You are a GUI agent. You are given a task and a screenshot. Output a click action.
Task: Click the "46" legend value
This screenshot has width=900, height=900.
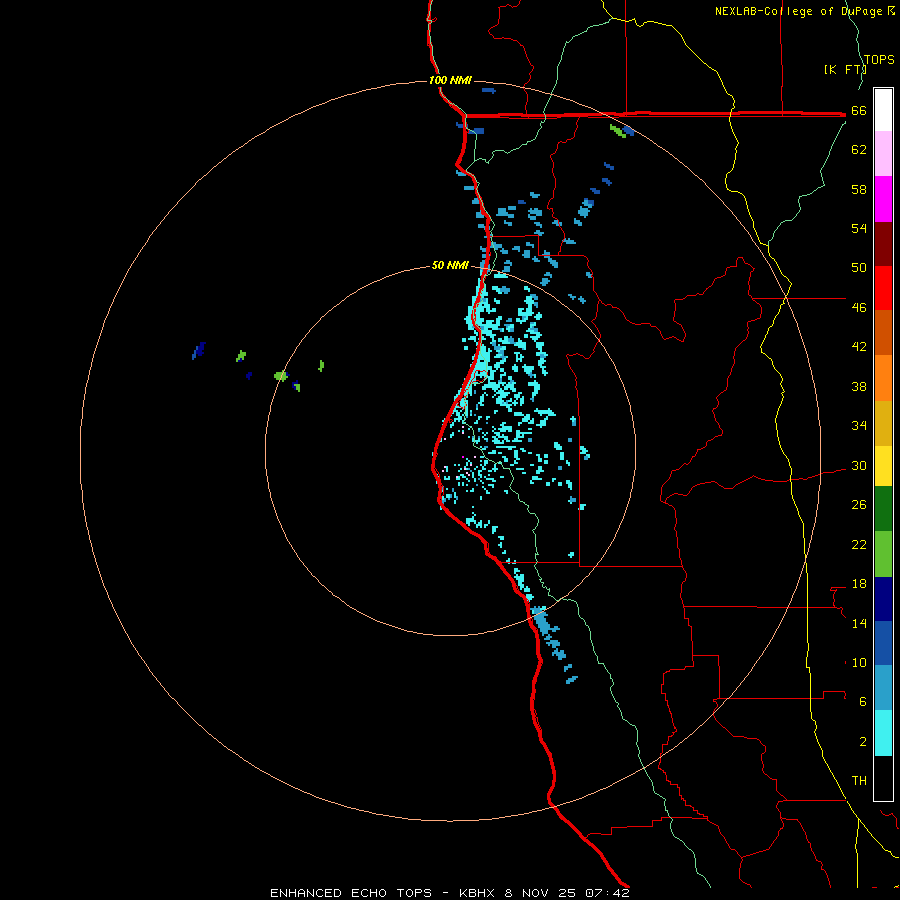859,308
